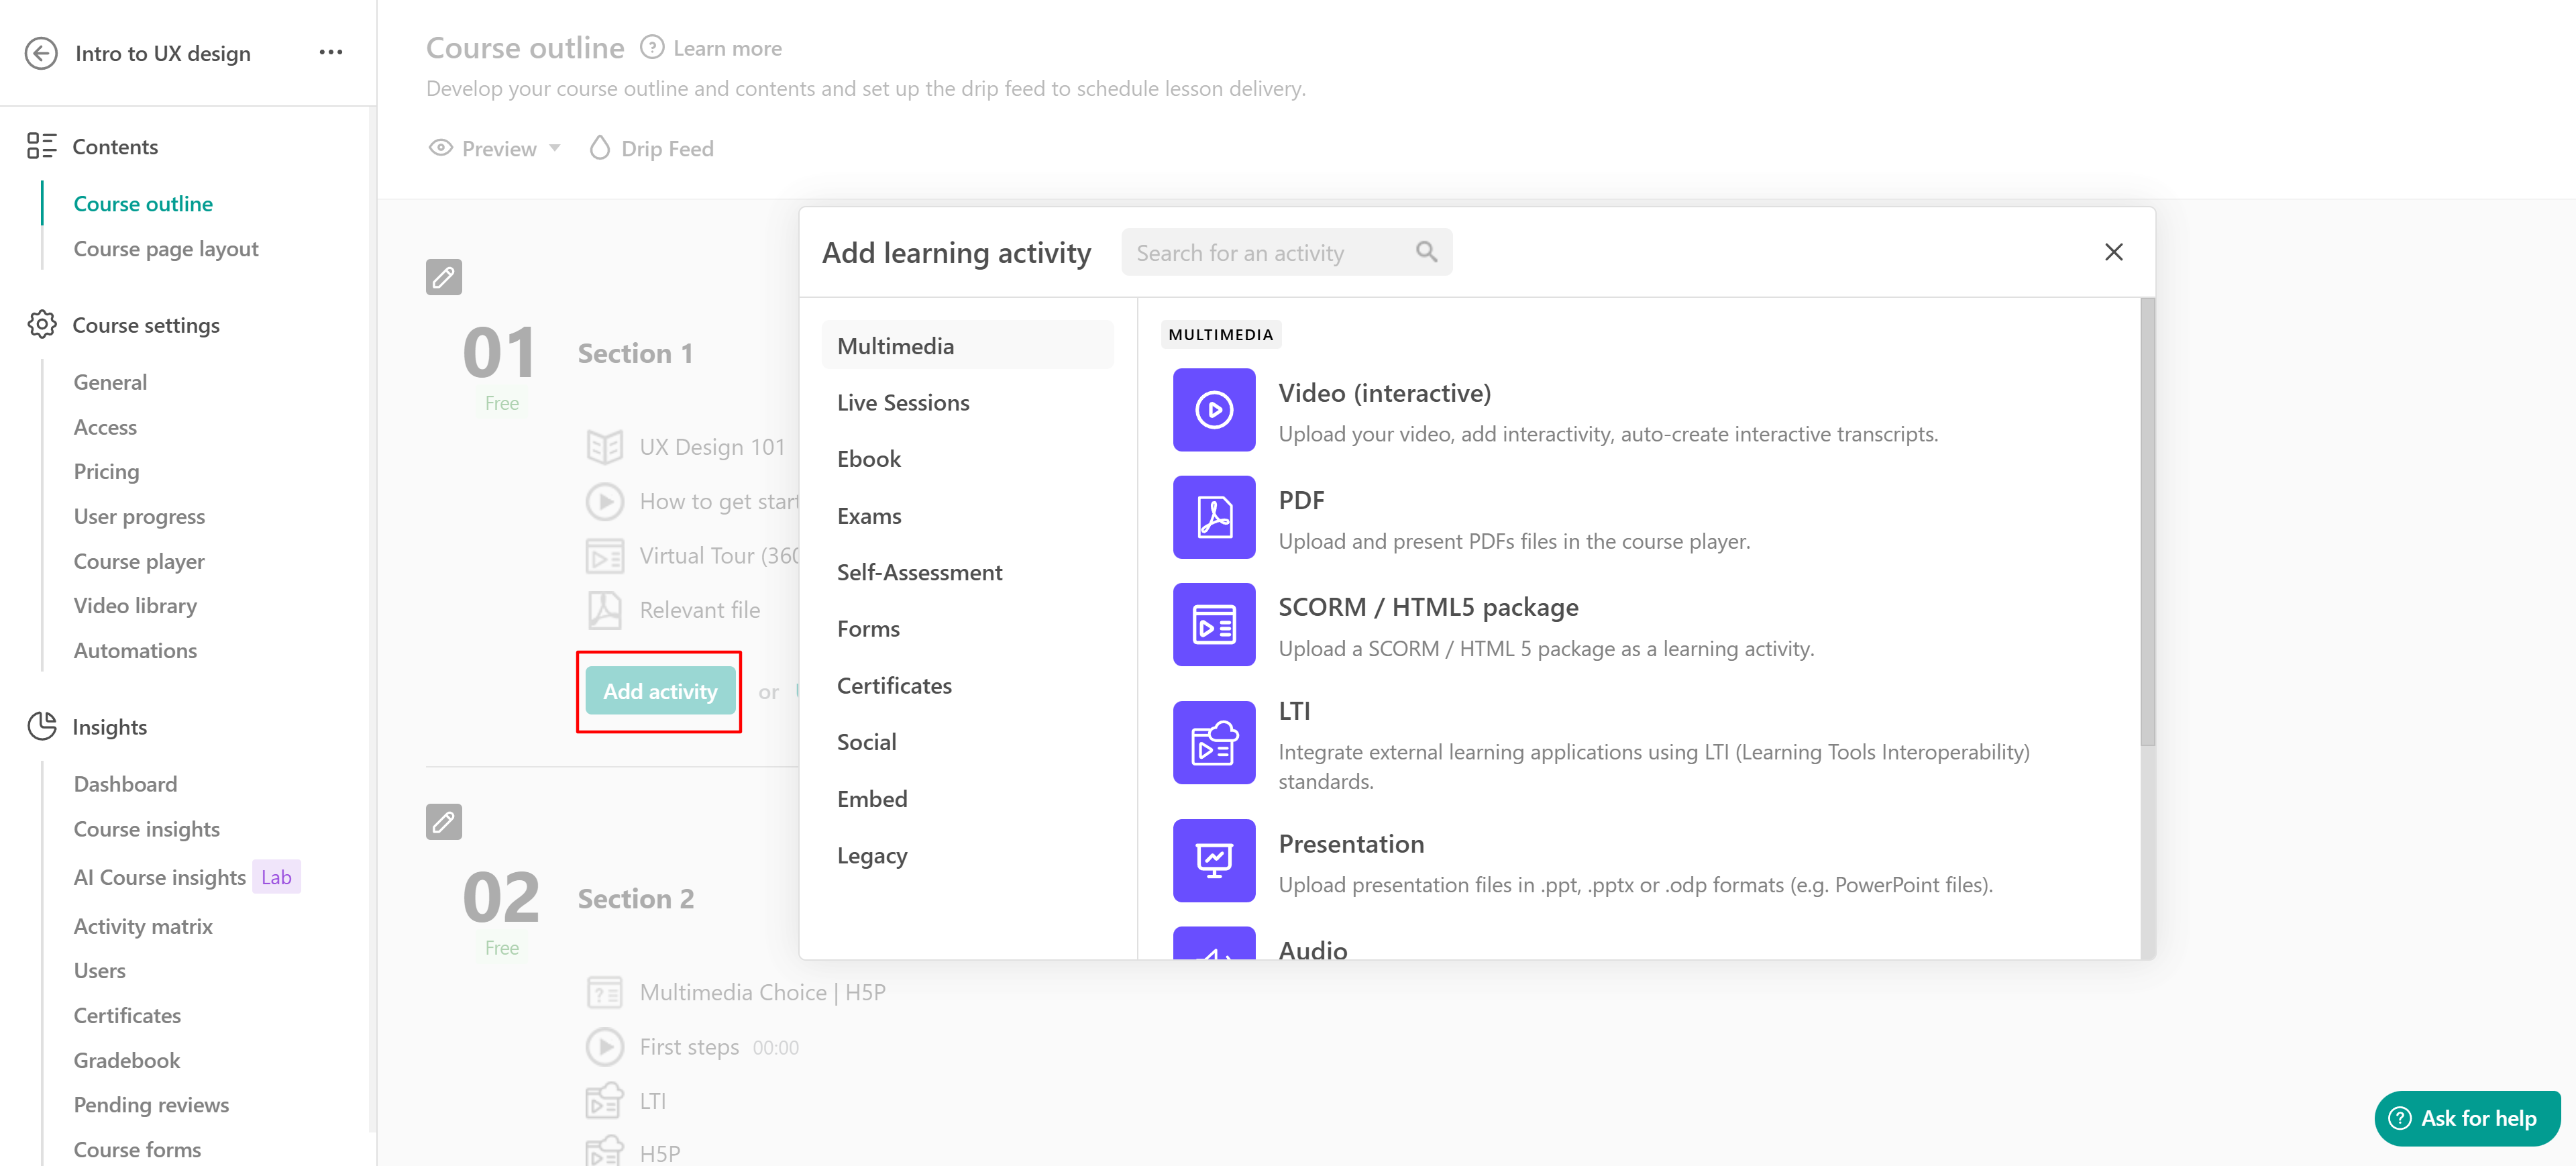Switch to the Exams category
This screenshot has height=1166, width=2576.
coord(868,516)
